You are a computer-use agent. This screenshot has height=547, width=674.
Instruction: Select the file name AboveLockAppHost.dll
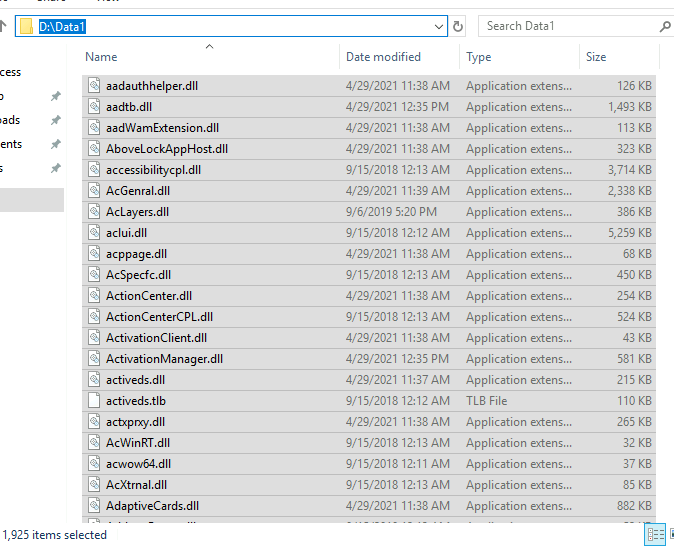coord(167,149)
